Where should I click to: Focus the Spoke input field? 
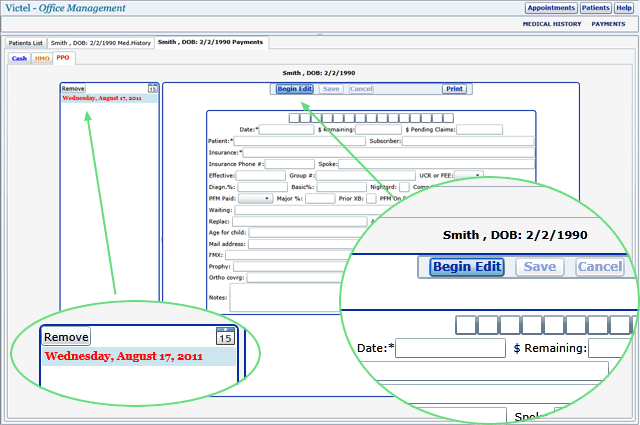(436, 164)
